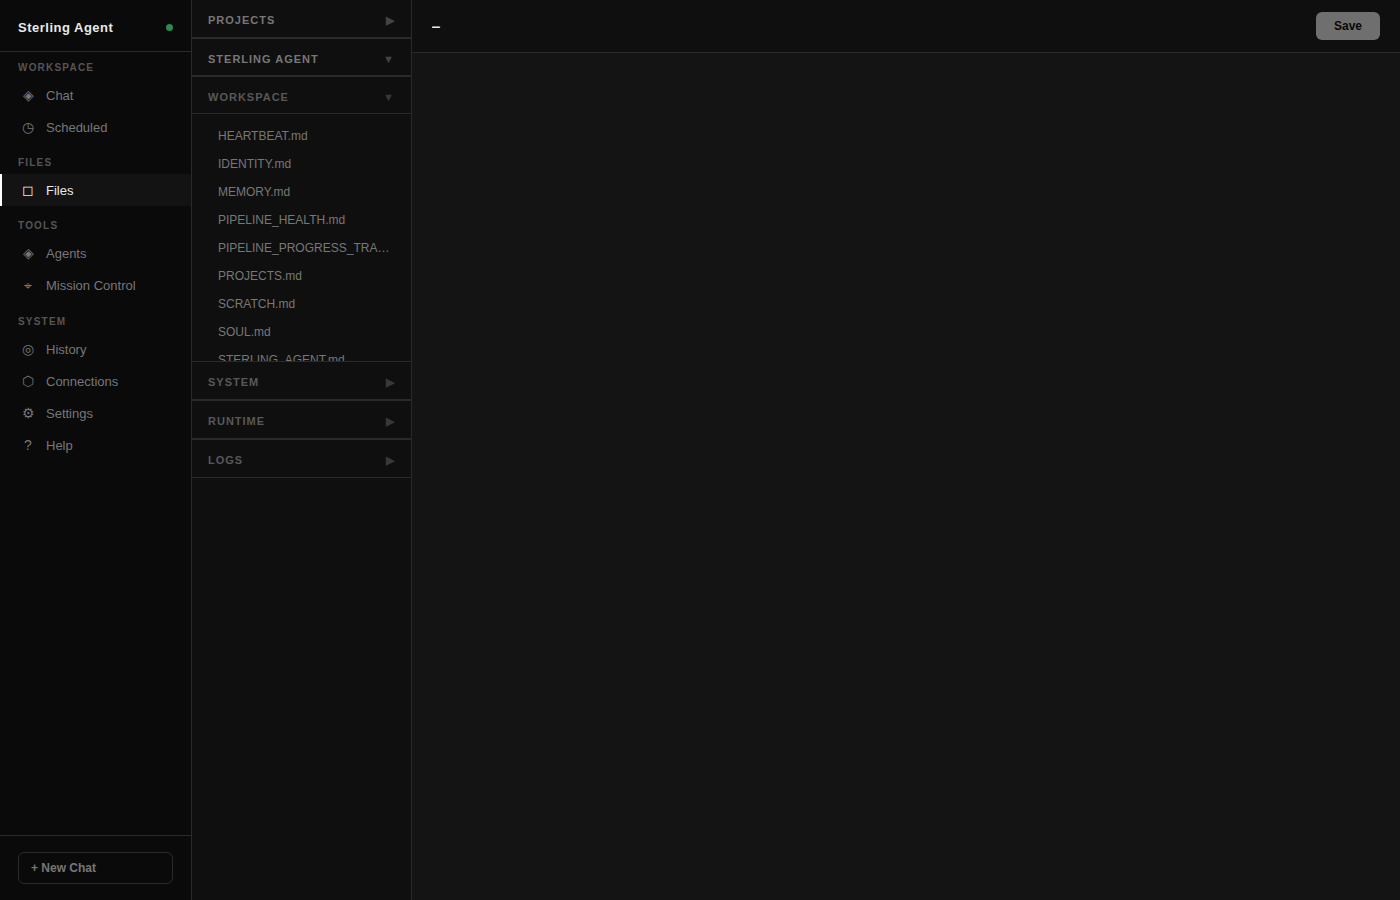The height and width of the screenshot is (900, 1400).
Task: Open HEARTBEAT.md file
Action: 301,136
